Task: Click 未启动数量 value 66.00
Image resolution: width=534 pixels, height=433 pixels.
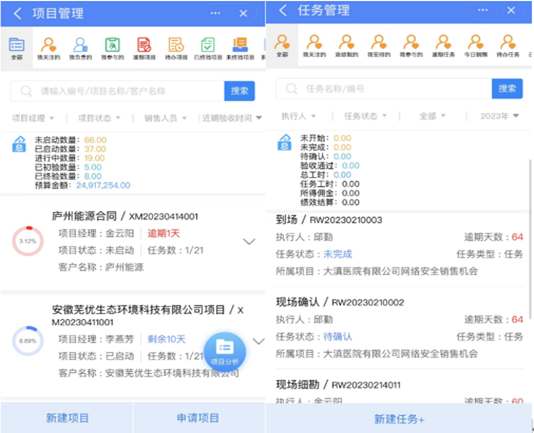Action: (x=95, y=140)
